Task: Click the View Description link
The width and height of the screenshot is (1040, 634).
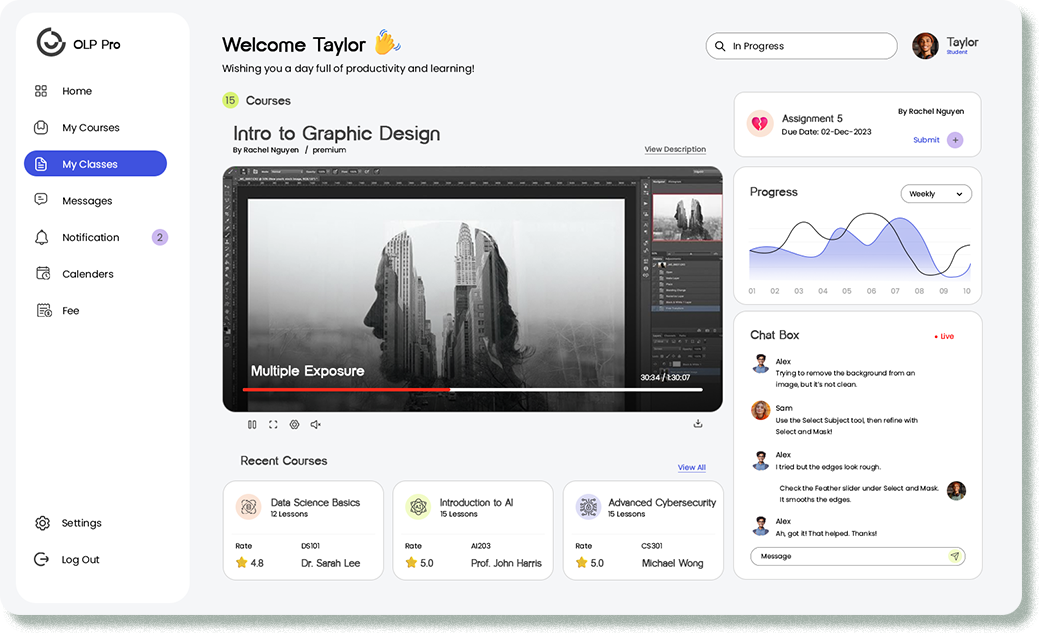Action: pos(675,150)
